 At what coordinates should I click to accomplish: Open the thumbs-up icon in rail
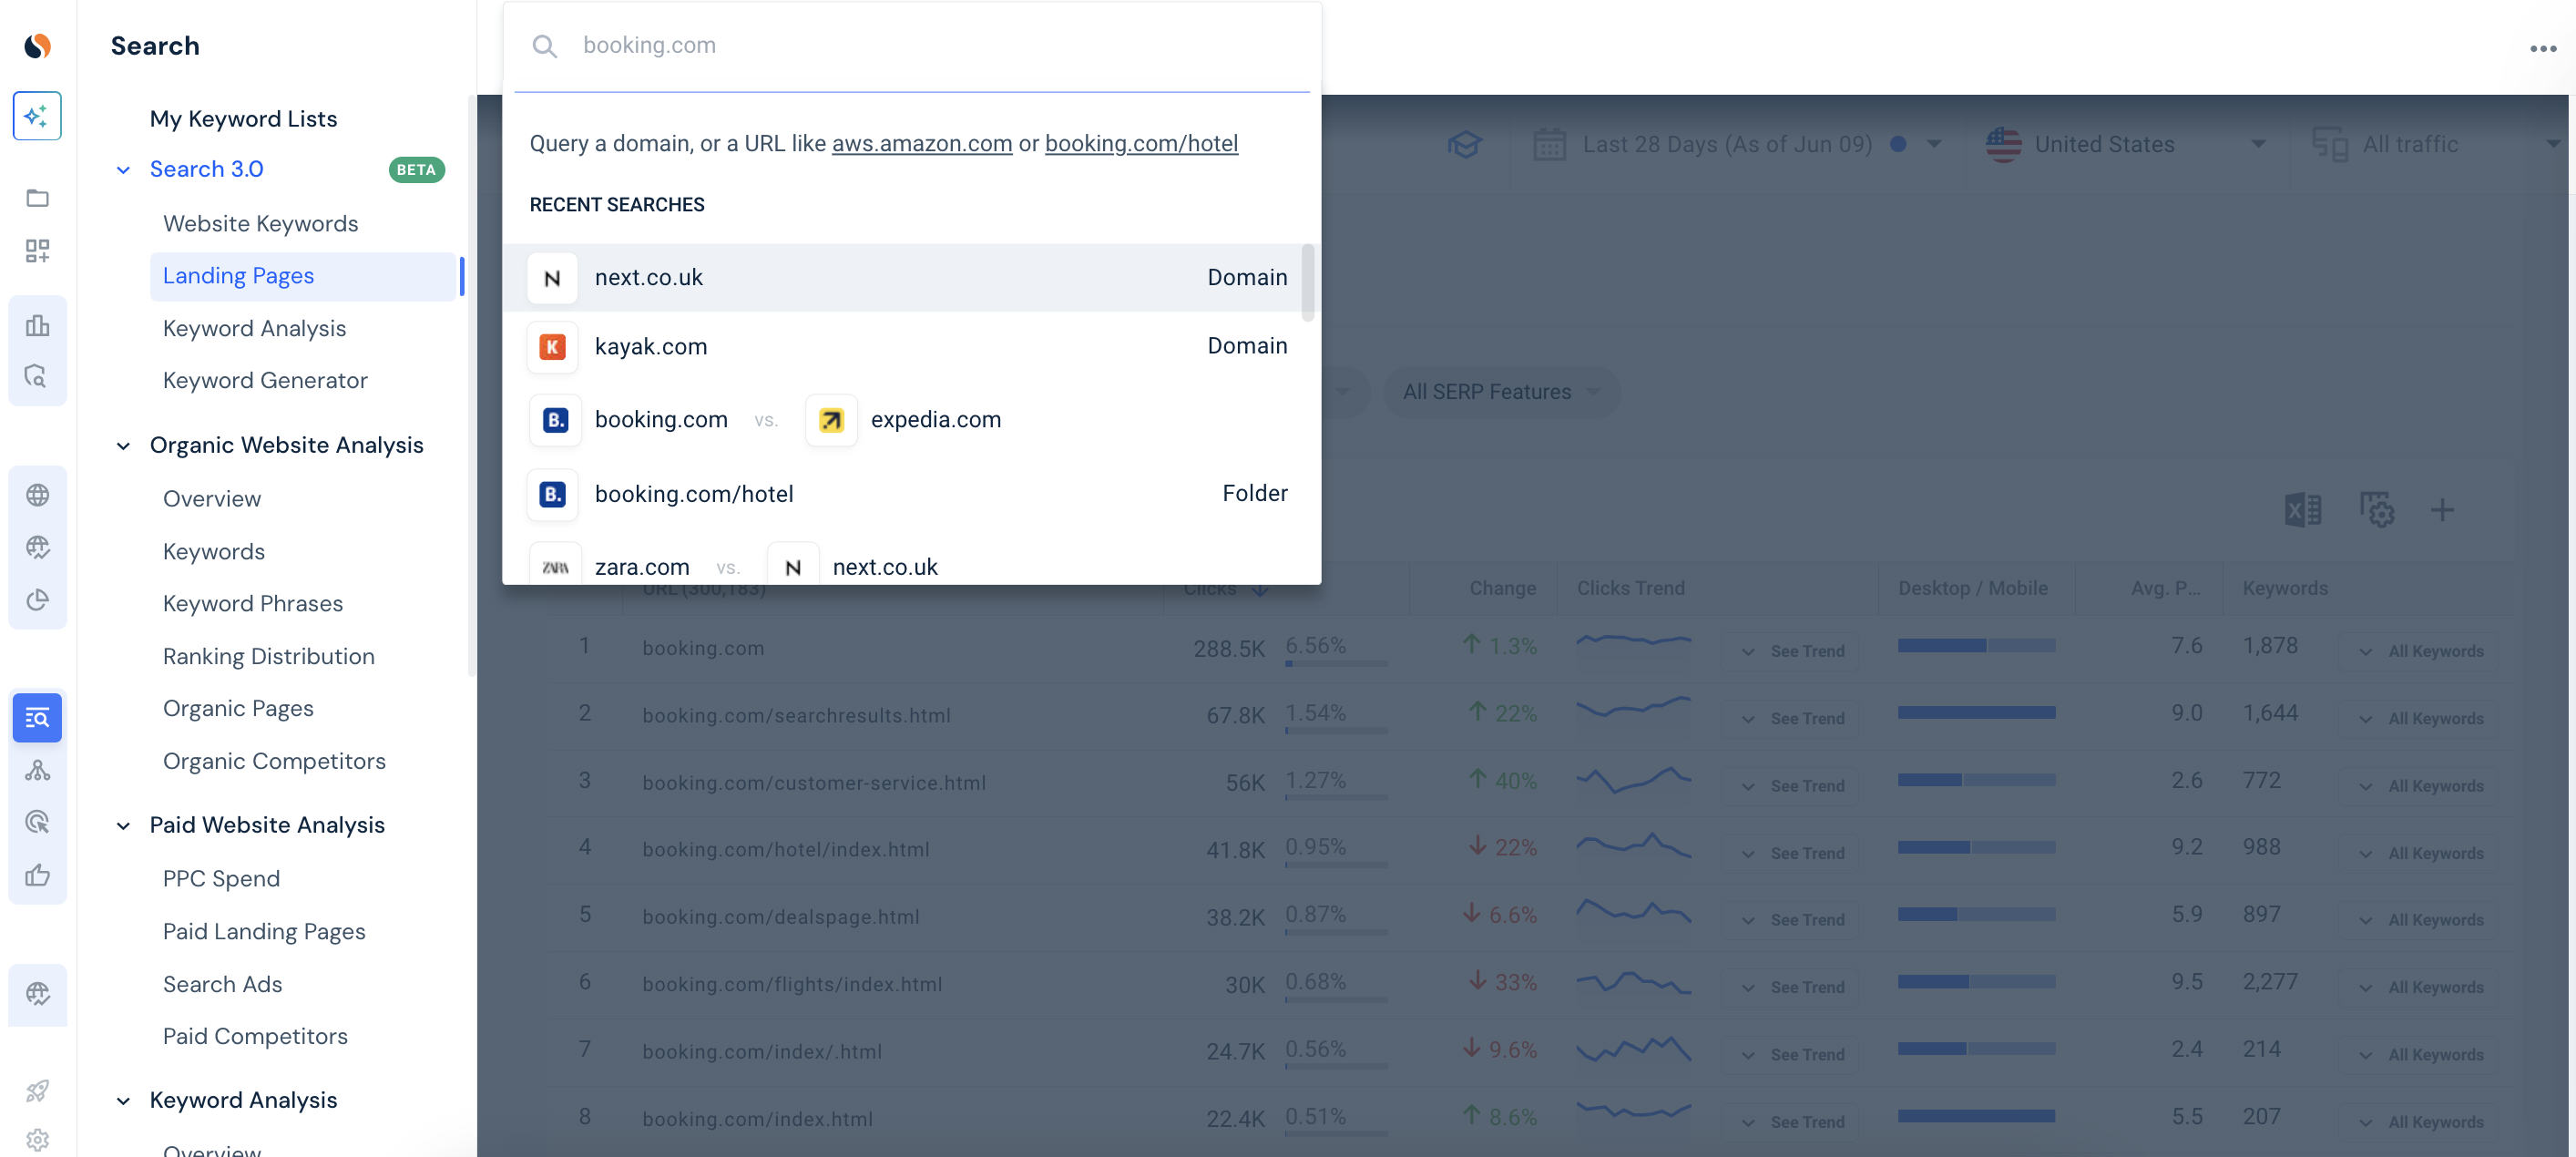point(37,875)
